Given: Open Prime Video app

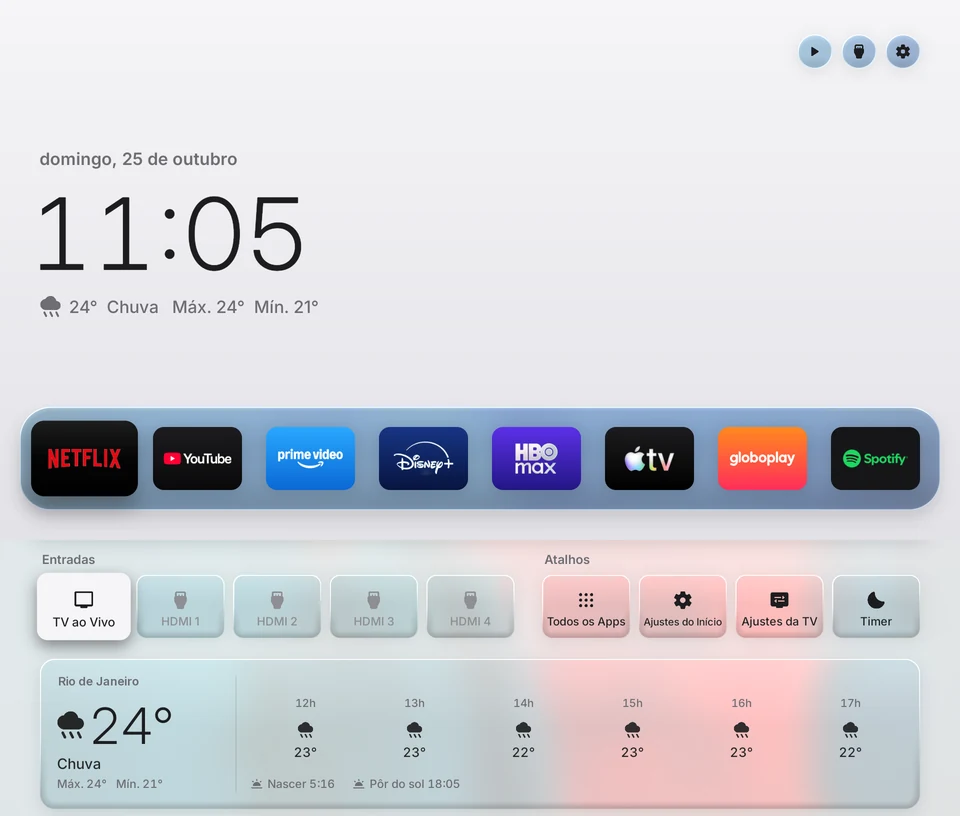Looking at the screenshot, I should click(x=310, y=459).
